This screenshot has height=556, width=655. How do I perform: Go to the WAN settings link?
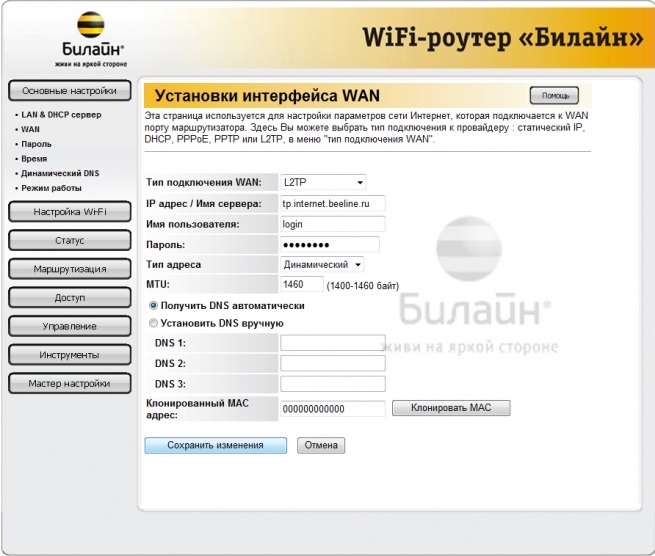(30, 129)
